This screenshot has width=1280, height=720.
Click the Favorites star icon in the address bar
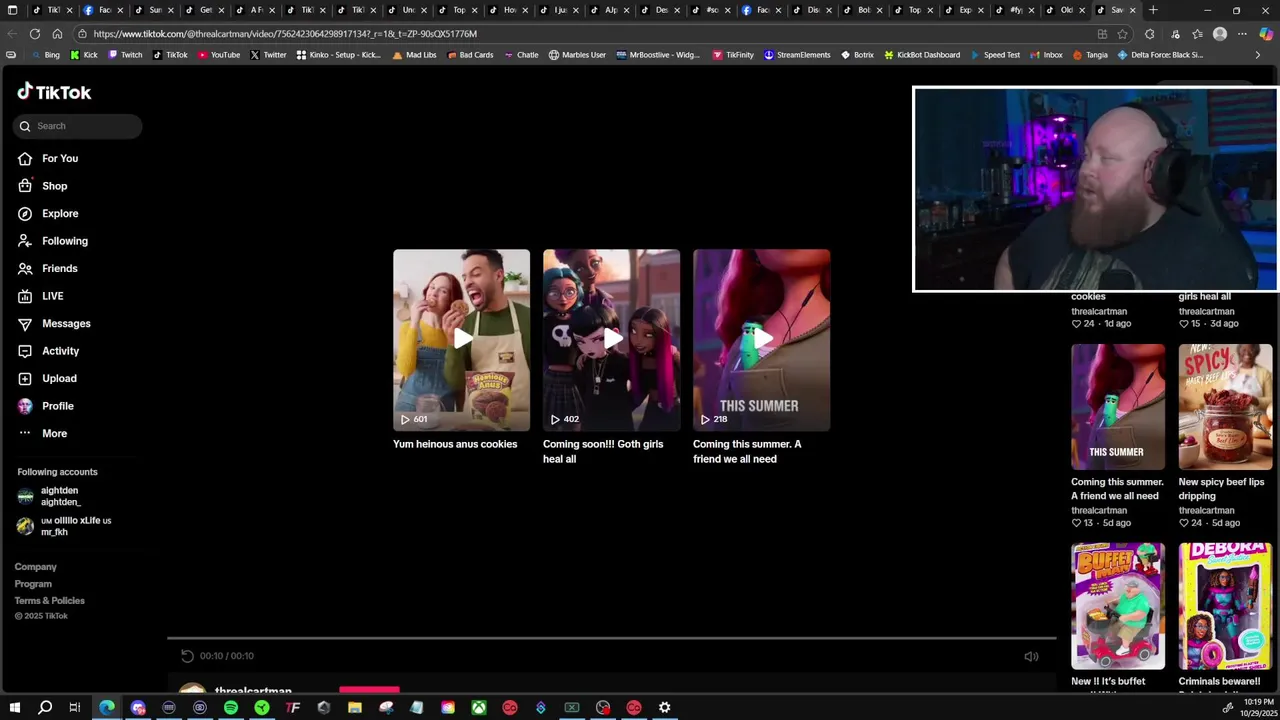coord(1123,34)
